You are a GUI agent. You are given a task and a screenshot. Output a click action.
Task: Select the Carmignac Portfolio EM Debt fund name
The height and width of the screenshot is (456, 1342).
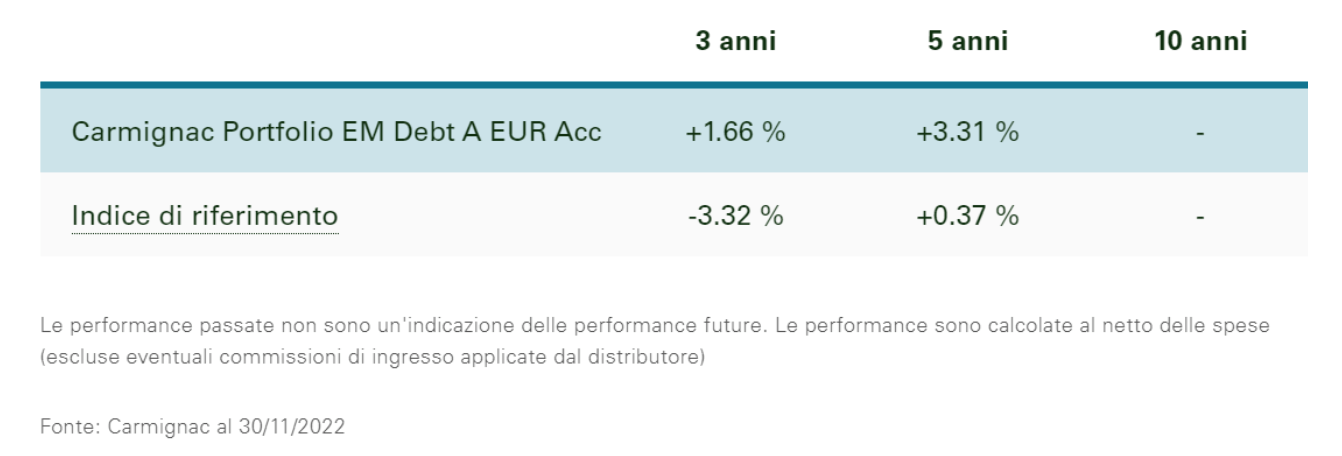pos(336,132)
